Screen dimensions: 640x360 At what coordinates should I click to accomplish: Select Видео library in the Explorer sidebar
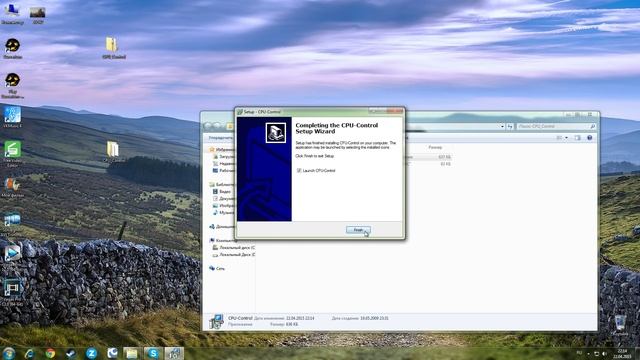222,191
